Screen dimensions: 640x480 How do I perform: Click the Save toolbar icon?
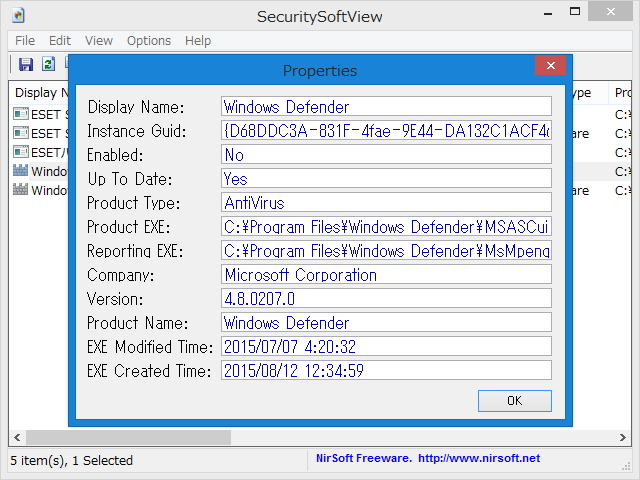[26, 64]
